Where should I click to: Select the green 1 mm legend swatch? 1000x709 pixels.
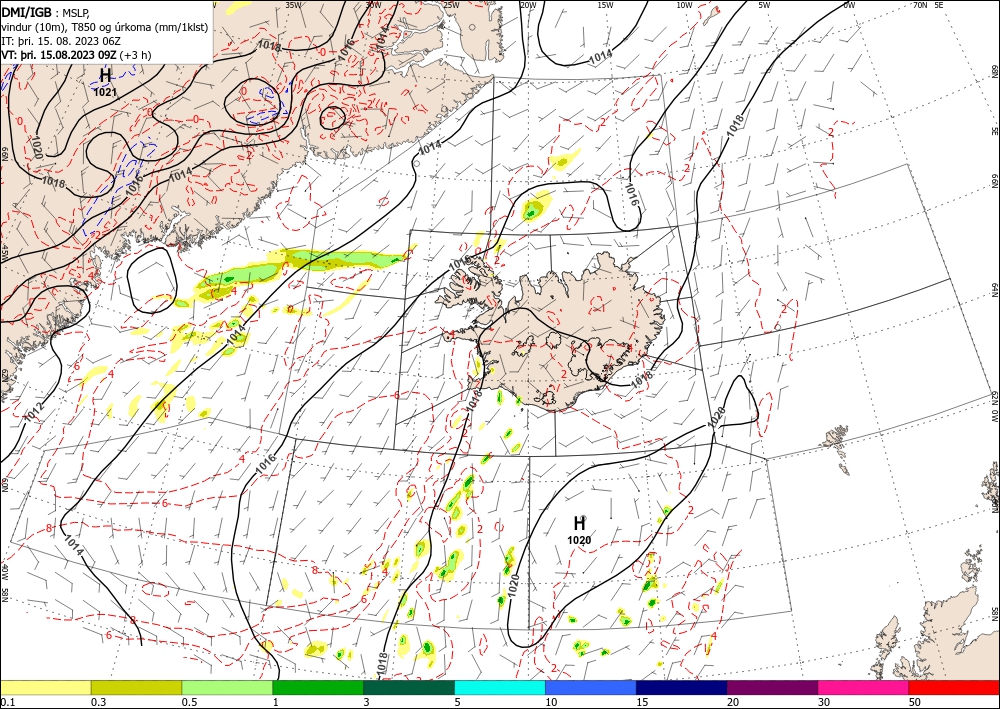[318, 687]
